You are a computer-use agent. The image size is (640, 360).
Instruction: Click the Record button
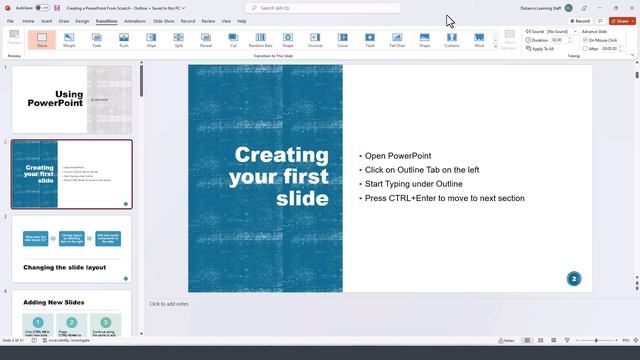[580, 21]
